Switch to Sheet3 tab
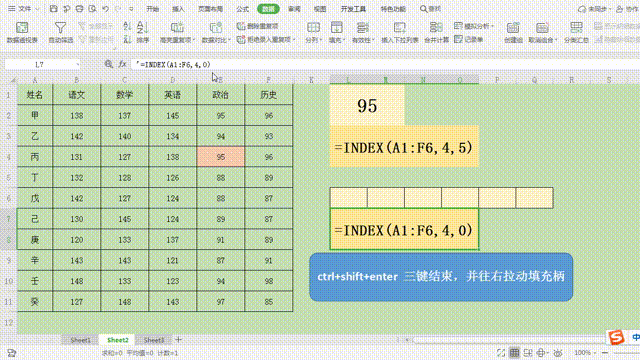 coord(154,340)
